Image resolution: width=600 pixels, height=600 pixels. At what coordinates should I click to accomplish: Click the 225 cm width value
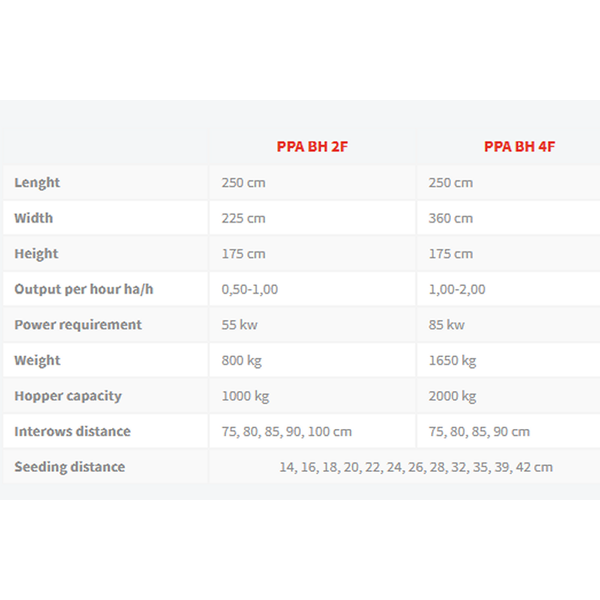243,218
